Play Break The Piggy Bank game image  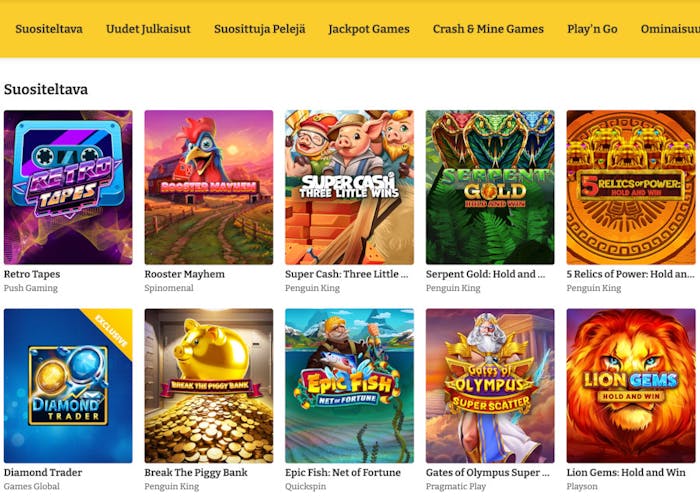[x=208, y=385]
